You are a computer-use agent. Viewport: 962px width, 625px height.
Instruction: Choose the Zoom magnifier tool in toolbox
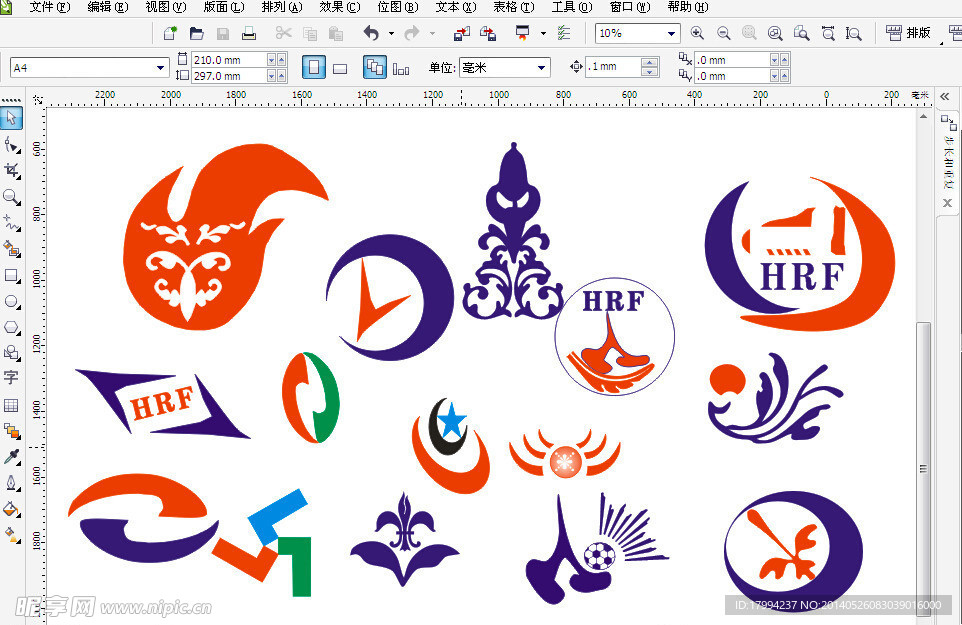12,197
